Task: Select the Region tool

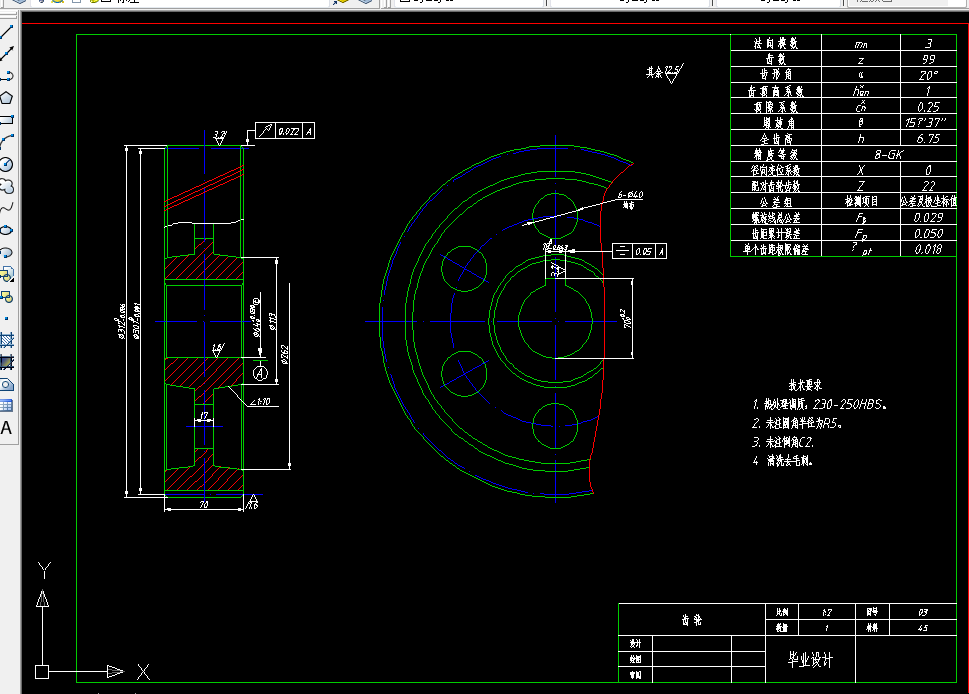Action: coord(7,384)
